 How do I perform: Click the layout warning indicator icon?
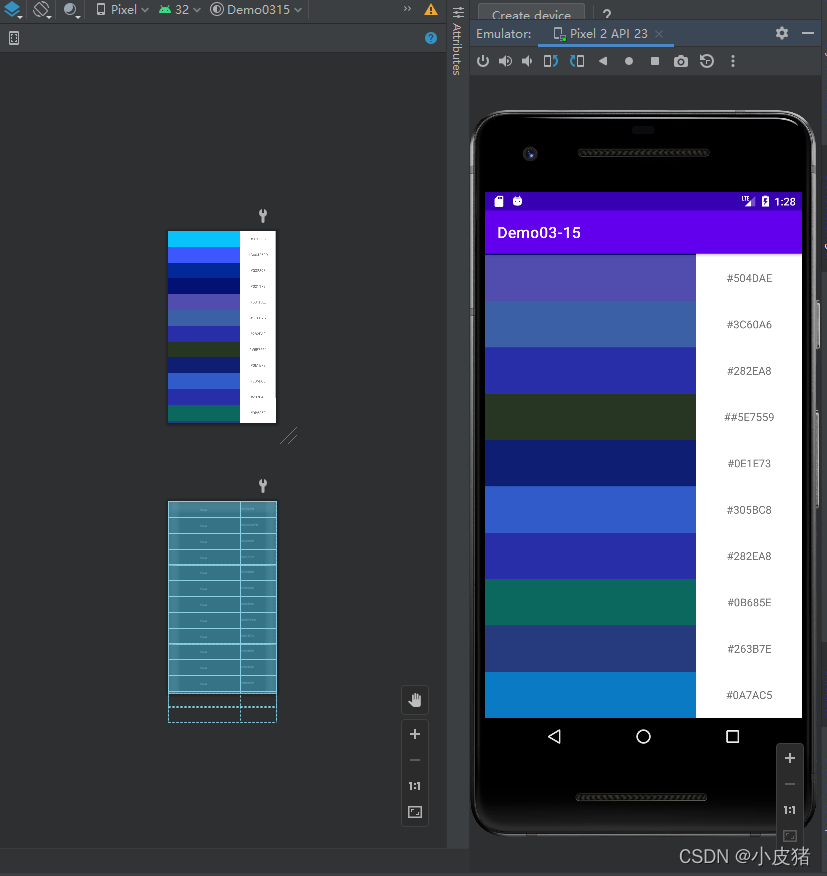coord(431,10)
